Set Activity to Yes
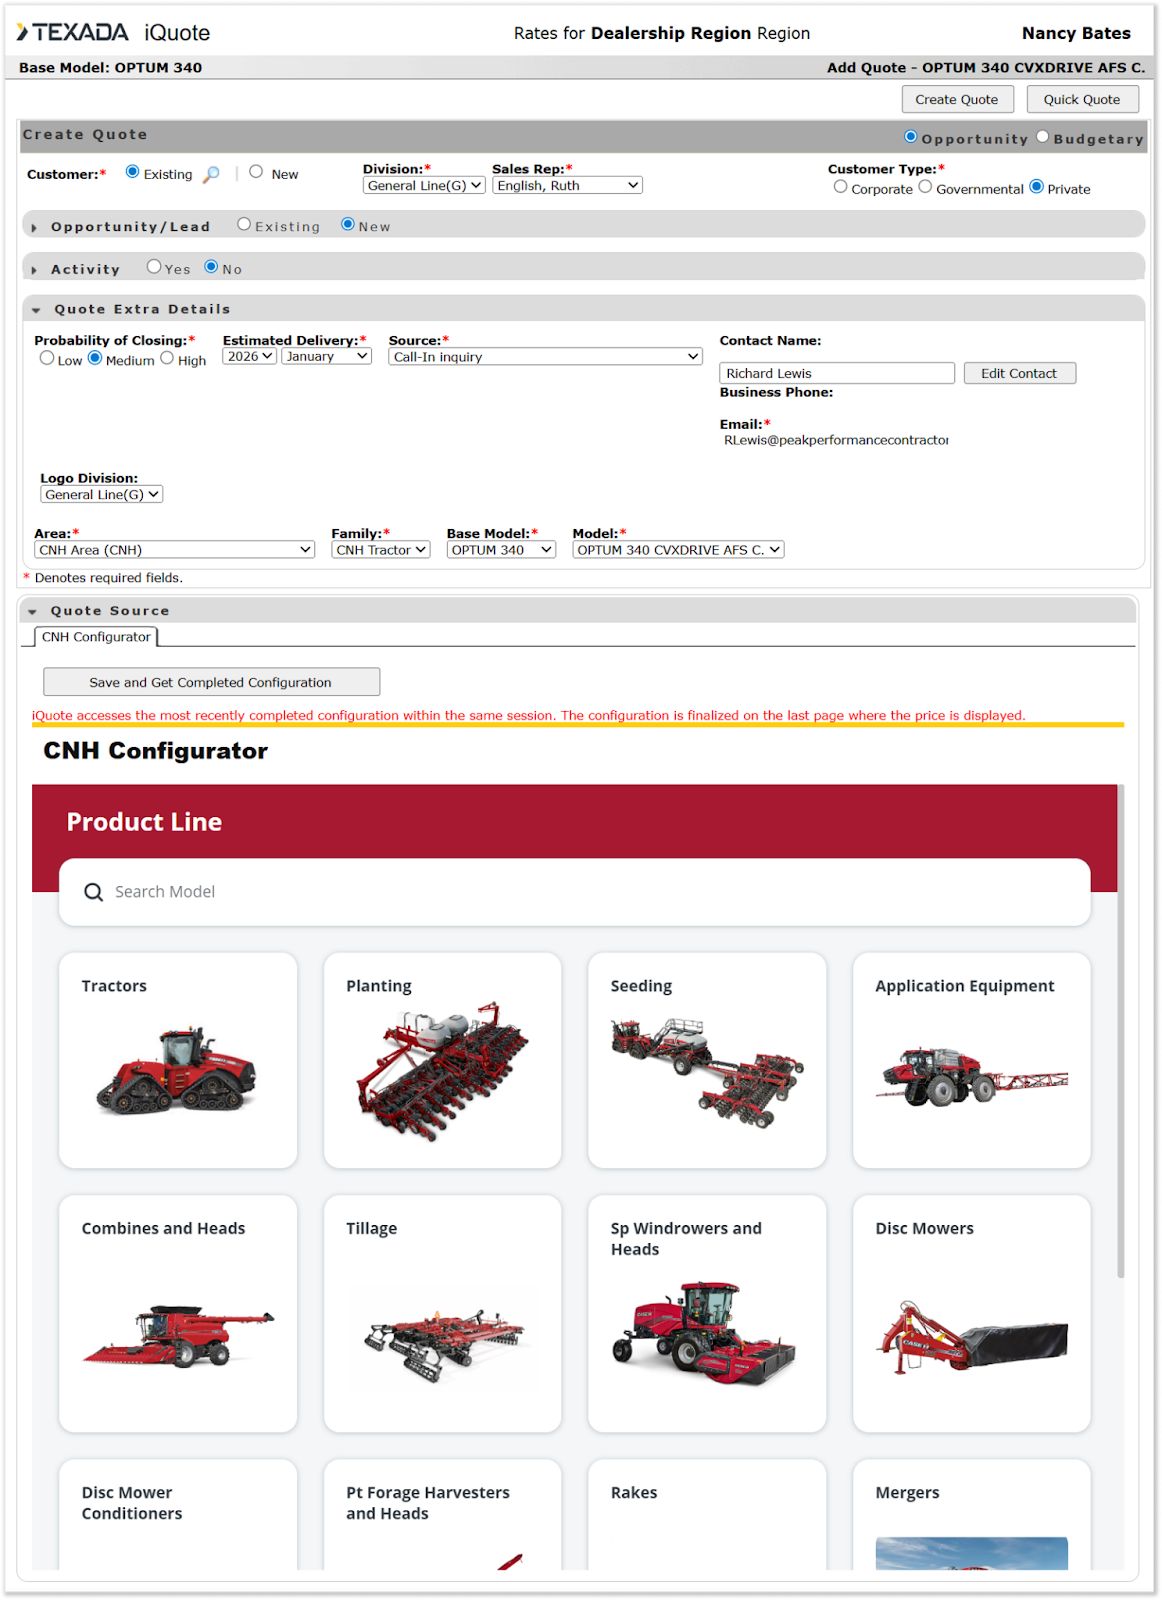The height and width of the screenshot is (1600, 1162). pos(154,266)
